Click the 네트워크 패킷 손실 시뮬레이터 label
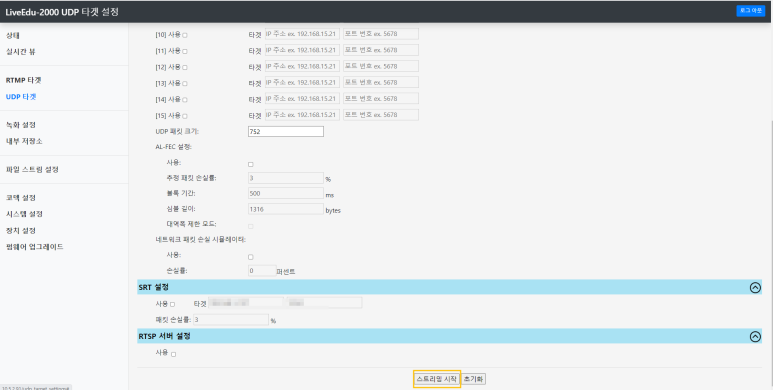 (x=201, y=240)
